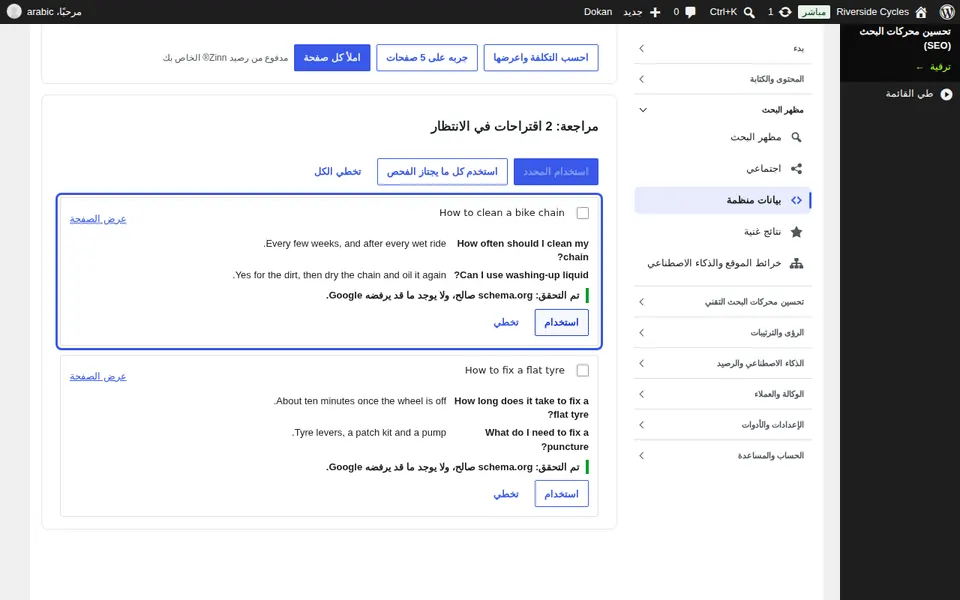The width and height of the screenshot is (960, 600).
Task: Open تحسين محركات البحث (SEO) menu heading
Action: pyautogui.click(x=905, y=38)
